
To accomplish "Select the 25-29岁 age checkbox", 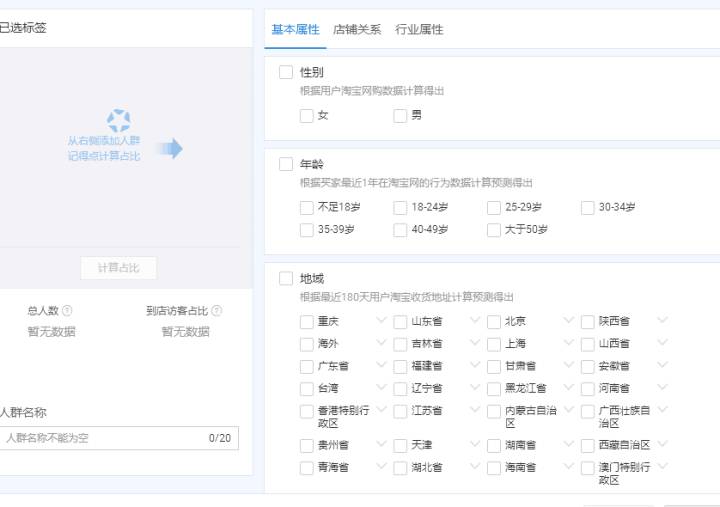I will (494, 208).
